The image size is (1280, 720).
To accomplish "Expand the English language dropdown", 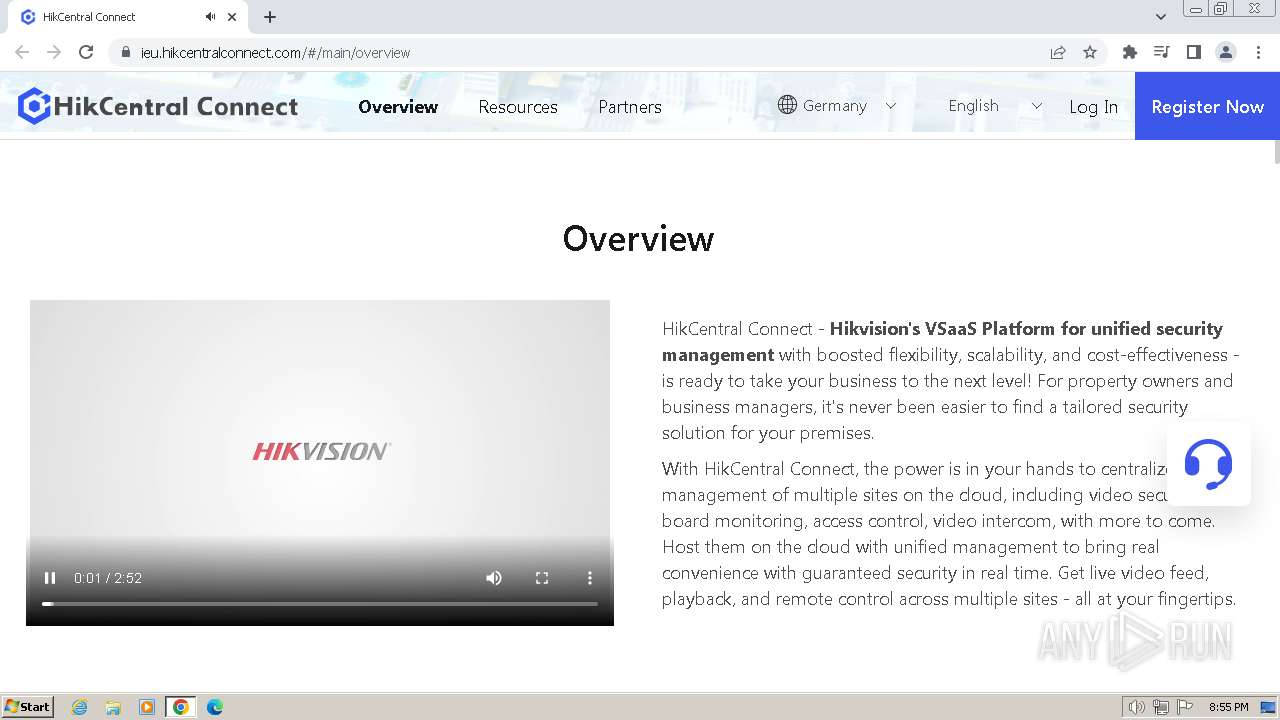I will 995,105.
